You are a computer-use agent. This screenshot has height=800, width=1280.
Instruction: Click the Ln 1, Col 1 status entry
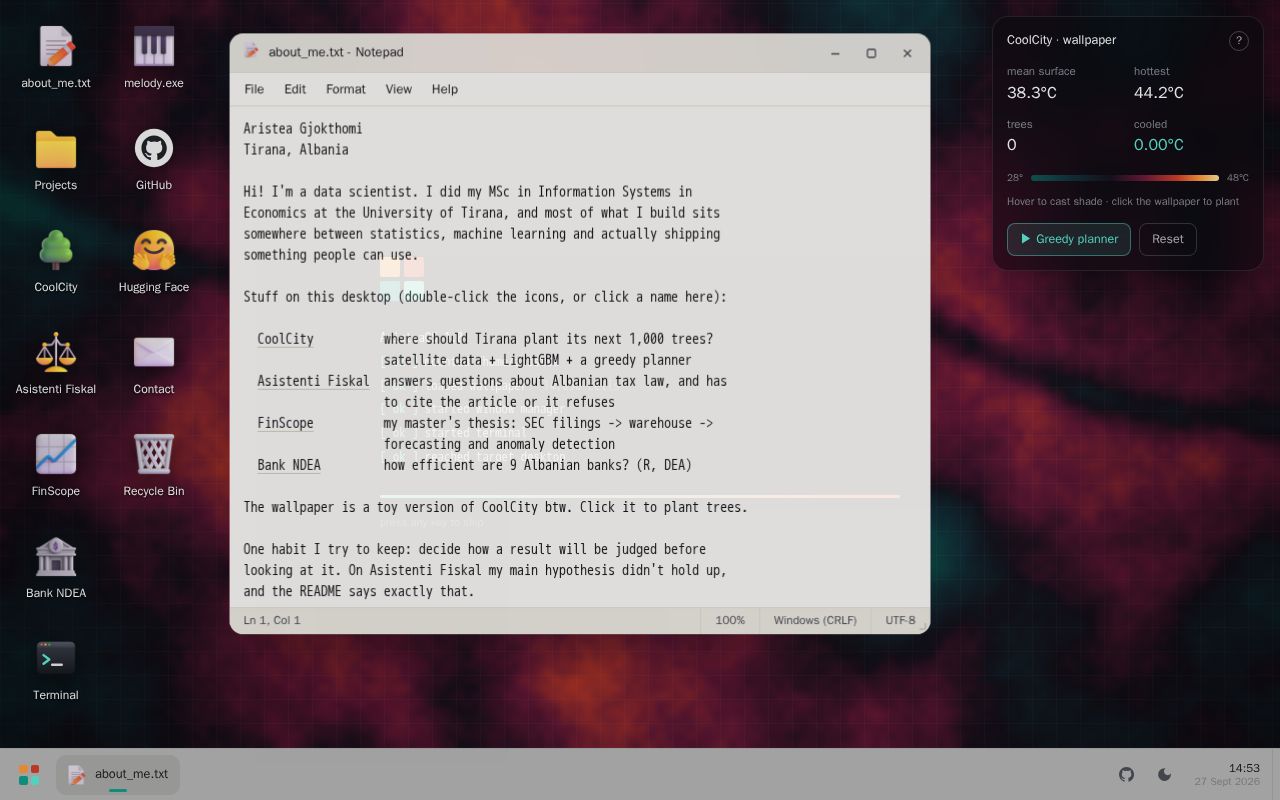272,621
